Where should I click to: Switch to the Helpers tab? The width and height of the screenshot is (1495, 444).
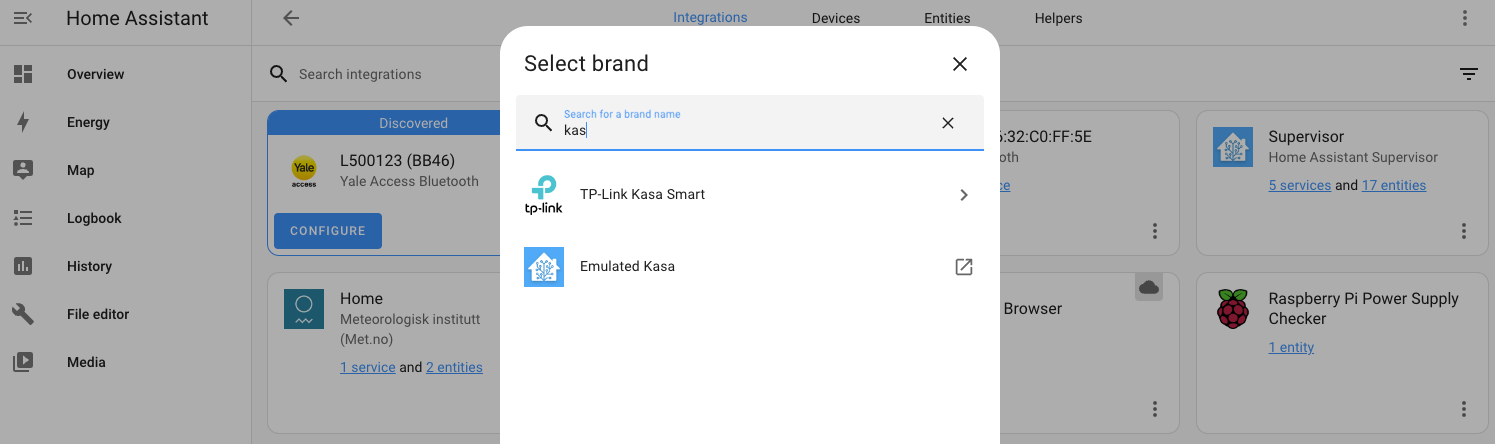click(1058, 18)
